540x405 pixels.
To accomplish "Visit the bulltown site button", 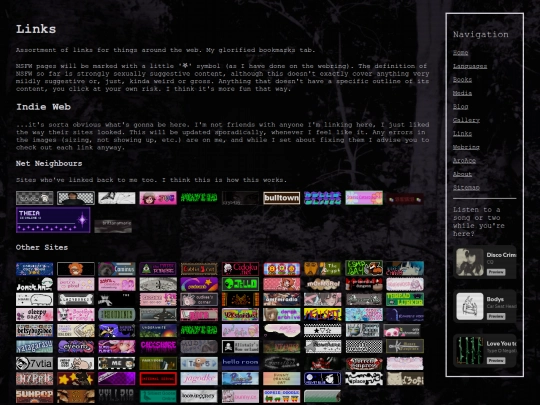I will tap(282, 198).
